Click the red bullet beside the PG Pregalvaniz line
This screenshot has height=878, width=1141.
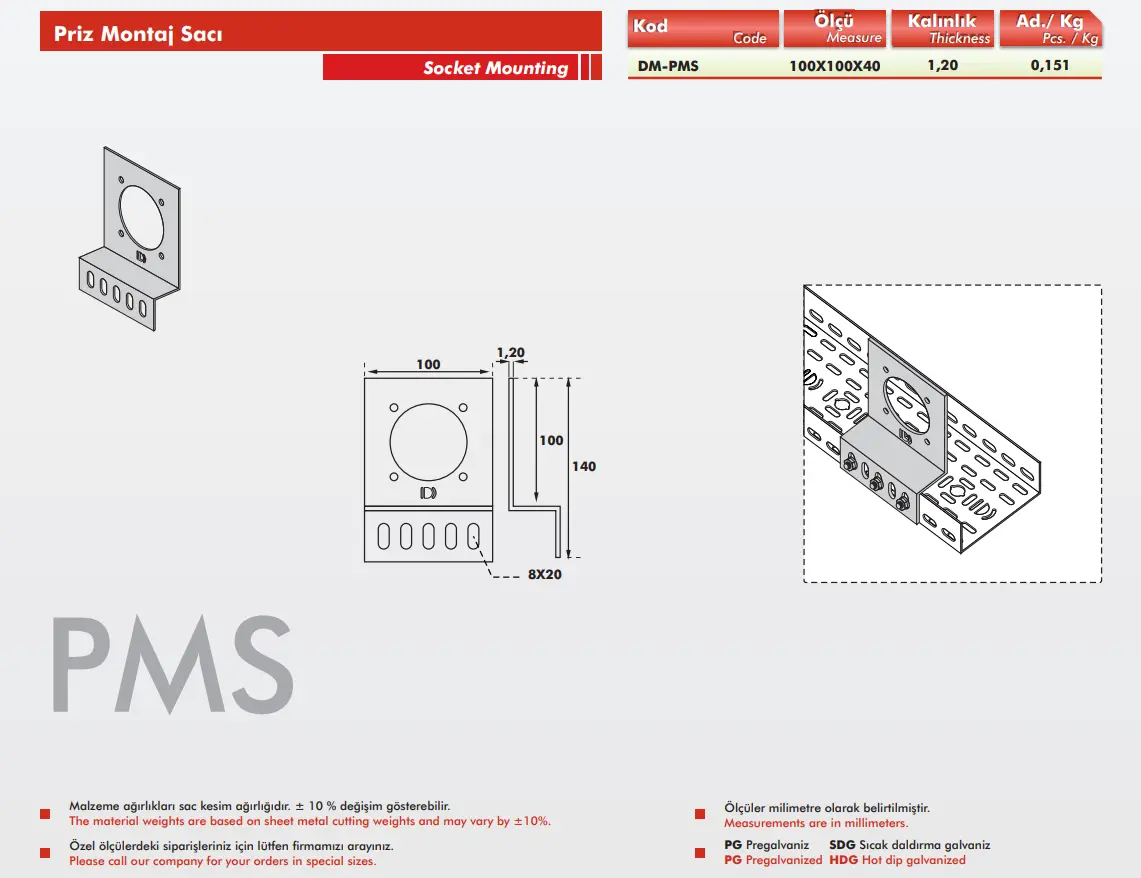701,853
